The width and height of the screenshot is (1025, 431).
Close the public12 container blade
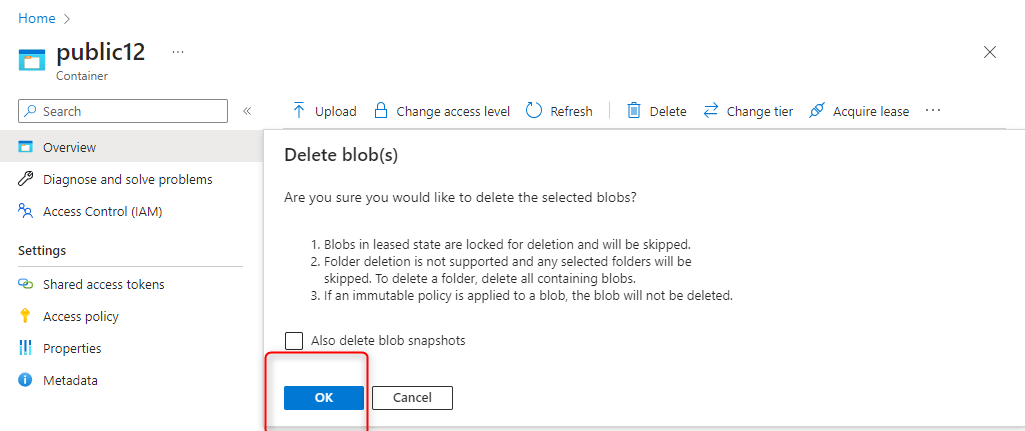pos(990,52)
